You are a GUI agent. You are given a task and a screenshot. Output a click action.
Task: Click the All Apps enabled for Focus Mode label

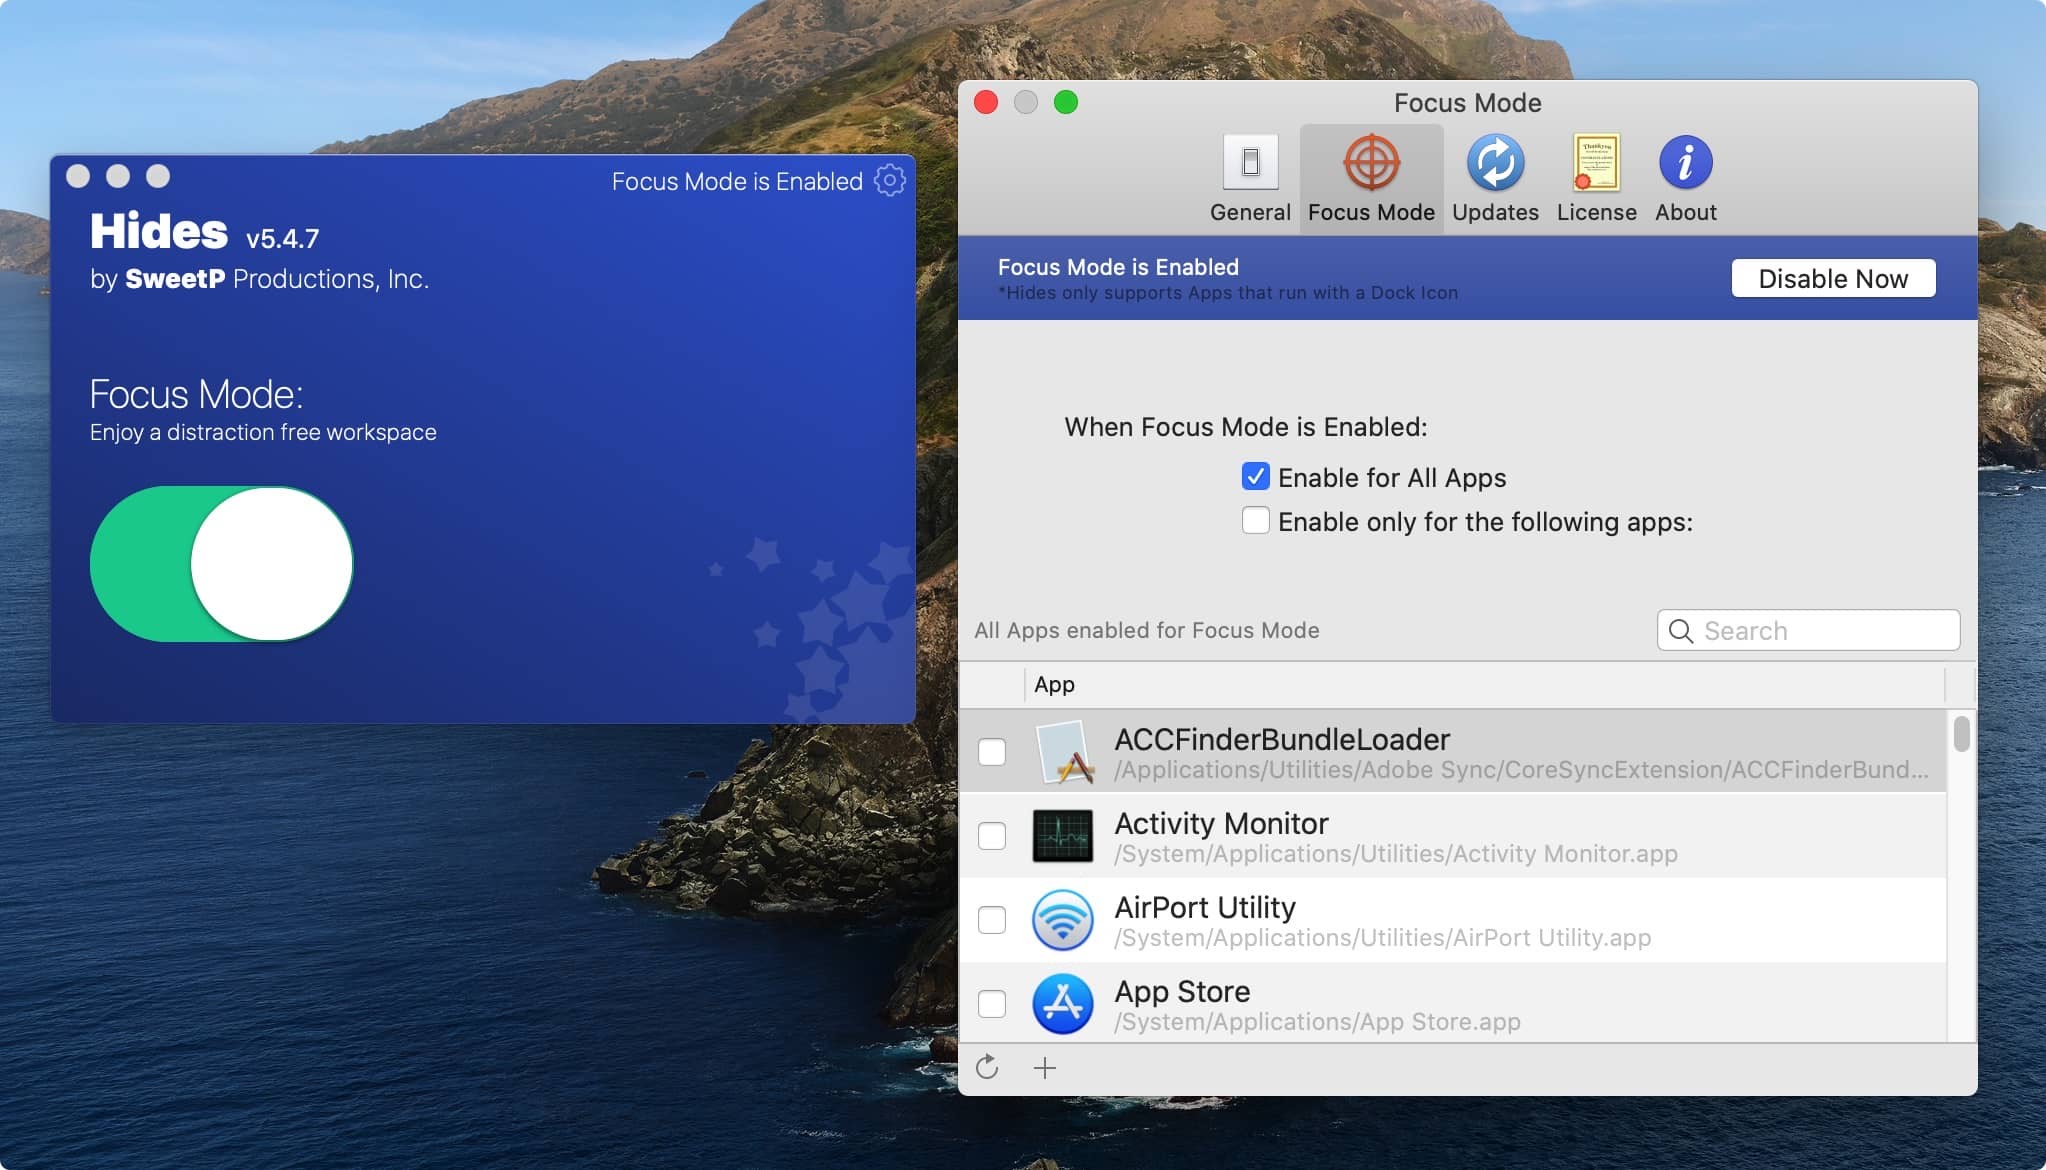[1147, 630]
